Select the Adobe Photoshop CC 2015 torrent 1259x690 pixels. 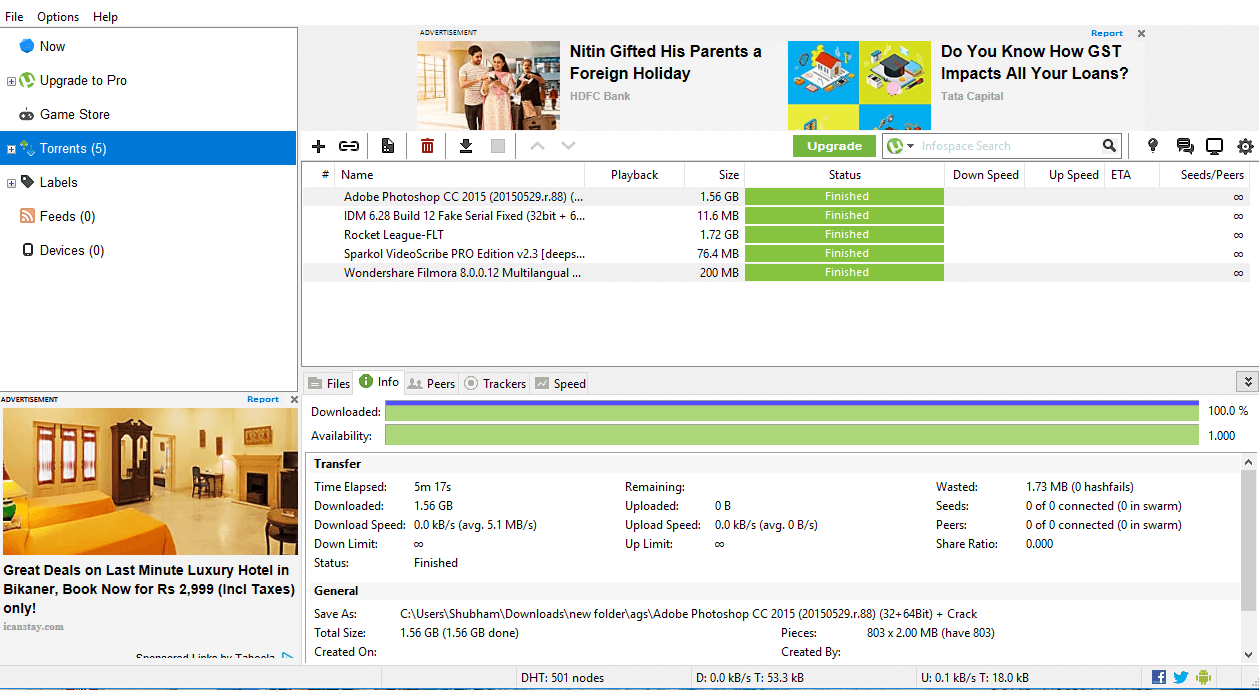[776, 196]
